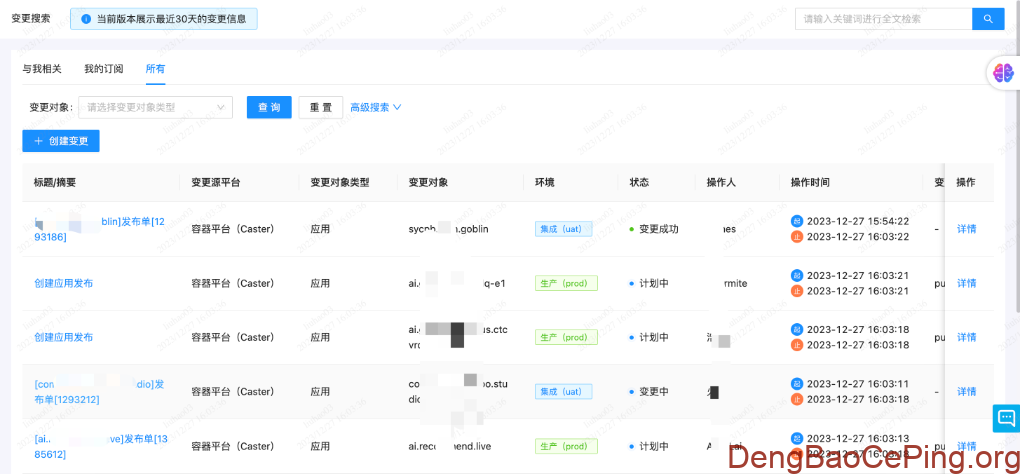The image size is (1020, 474).
Task: Click the plus icon in 创建变更 button
Action: pos(38,141)
